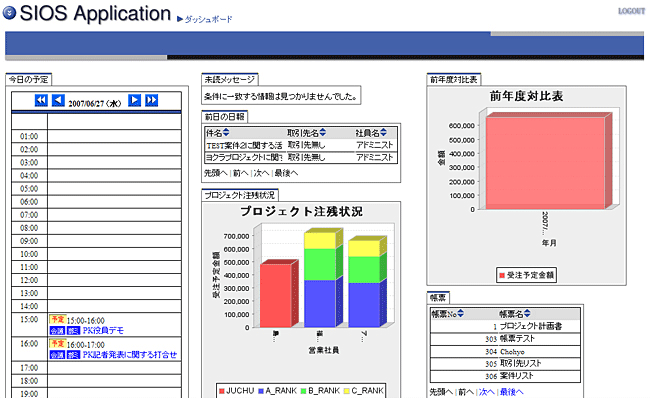Sort daily report by 件名 column

tap(226, 133)
